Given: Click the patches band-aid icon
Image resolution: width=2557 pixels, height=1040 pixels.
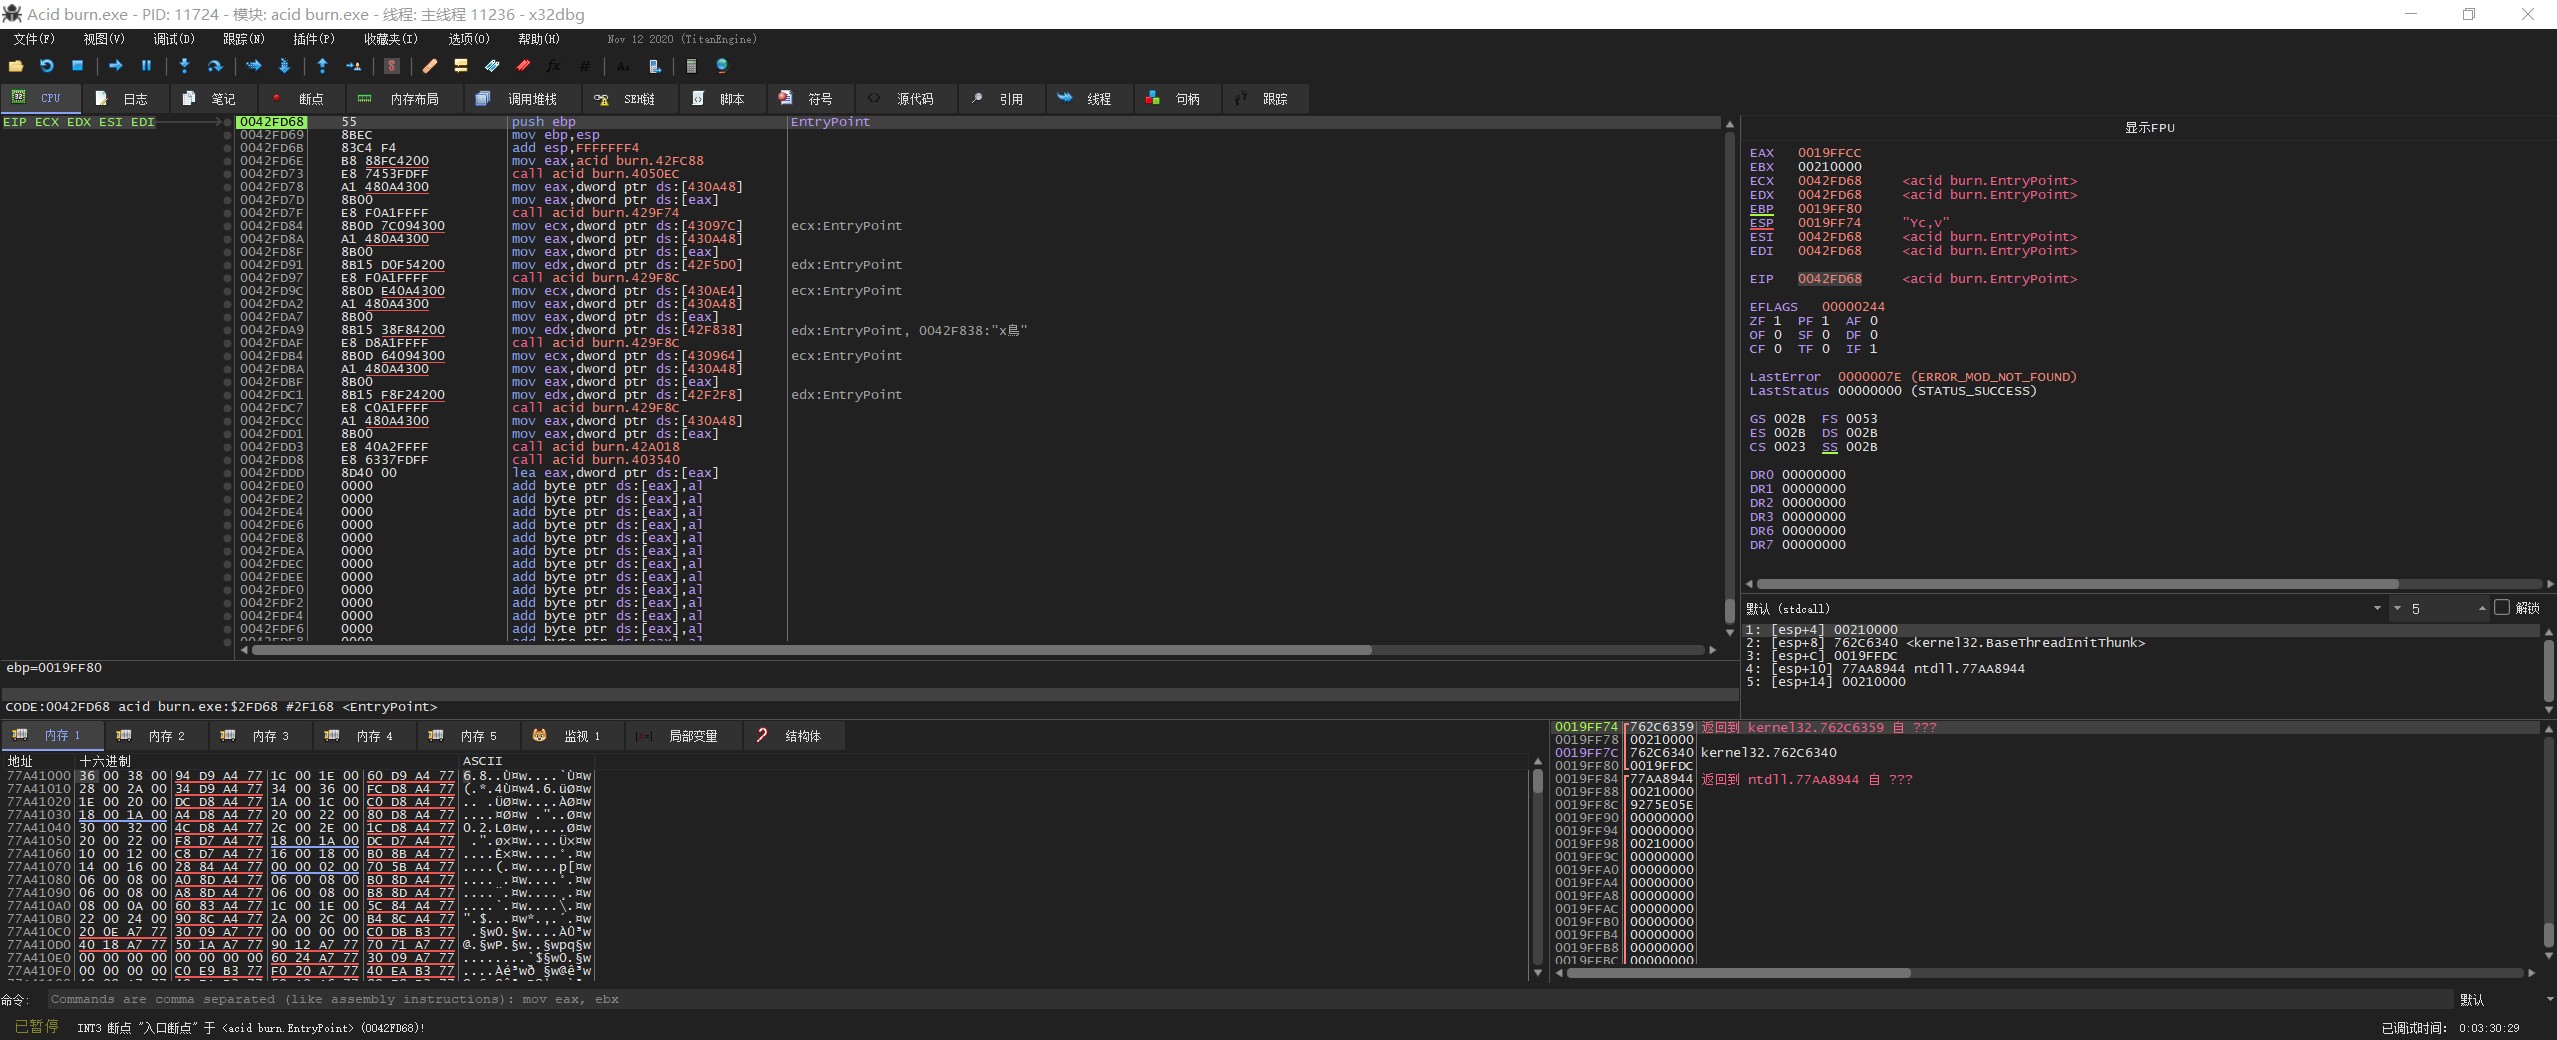Looking at the screenshot, I should 430,66.
